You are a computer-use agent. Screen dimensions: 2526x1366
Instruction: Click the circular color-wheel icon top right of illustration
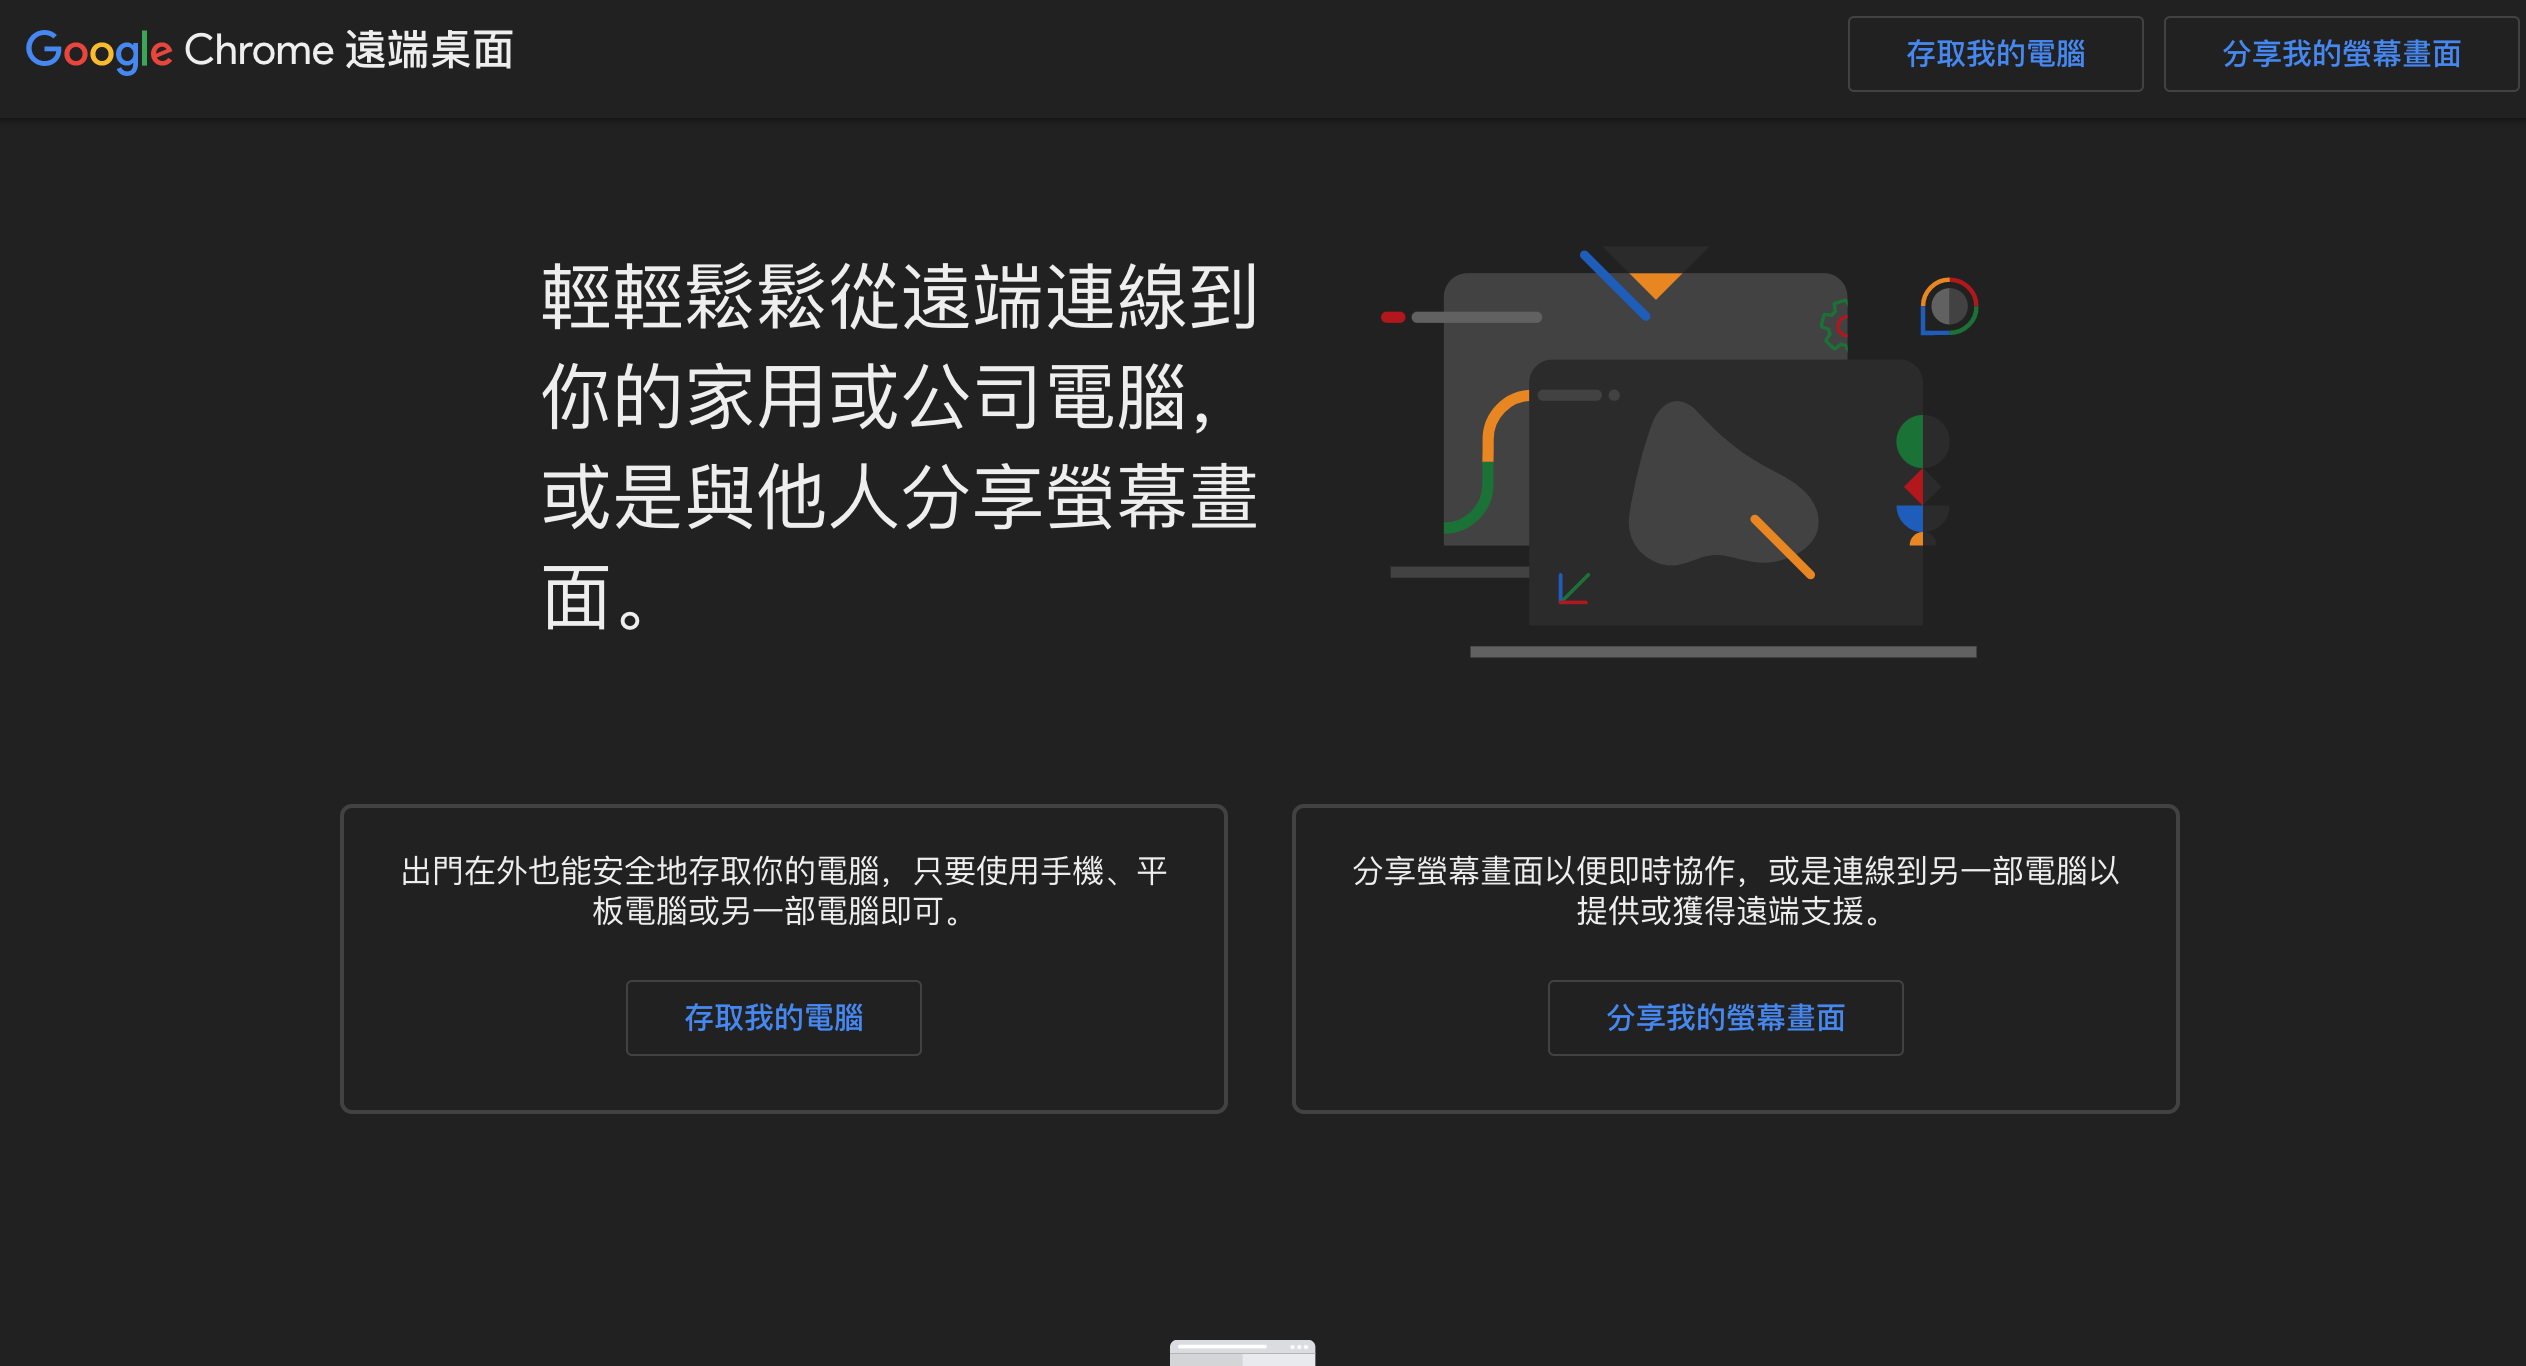pyautogui.click(x=1947, y=307)
